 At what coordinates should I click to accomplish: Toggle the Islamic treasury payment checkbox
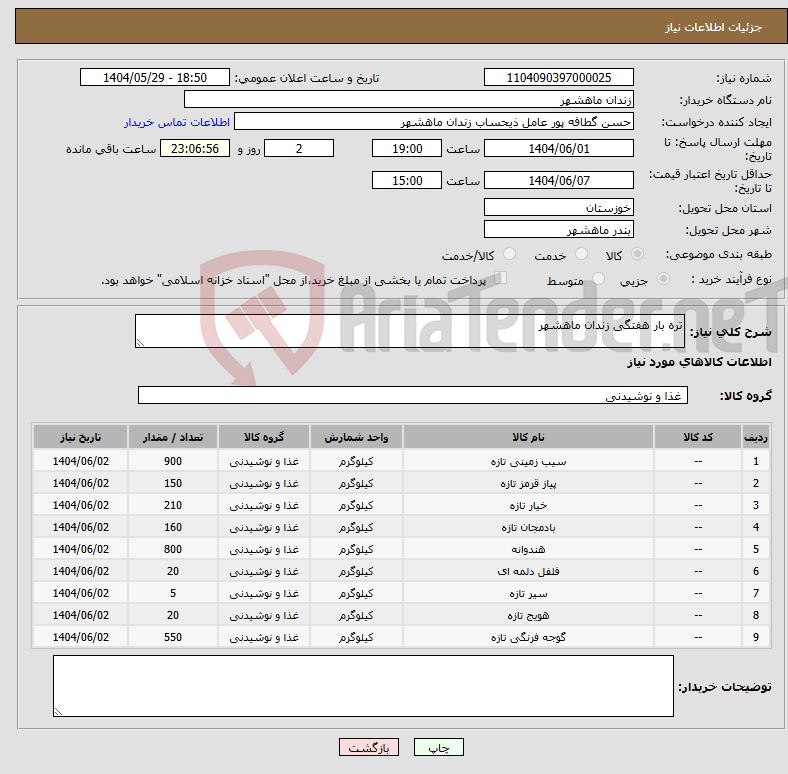(500, 278)
